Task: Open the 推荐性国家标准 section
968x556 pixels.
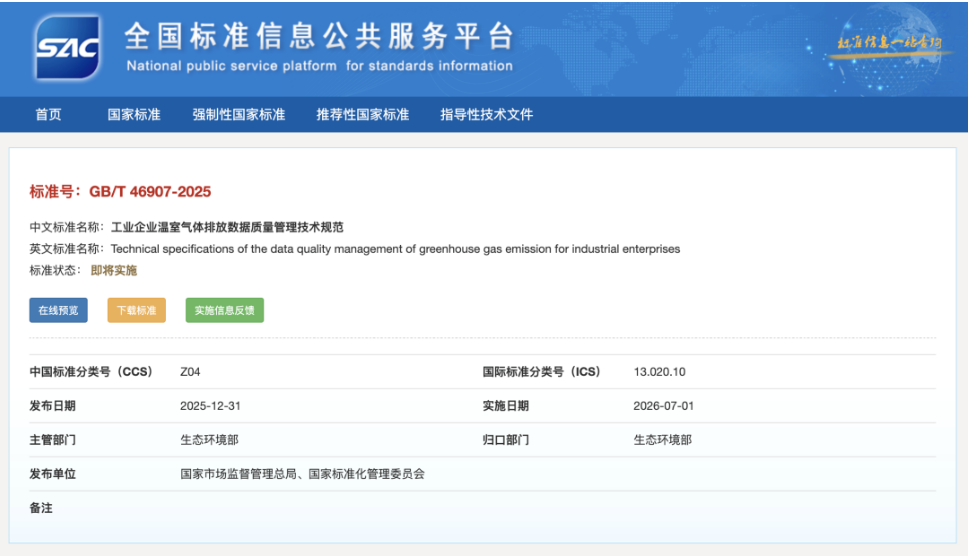Action: coord(363,115)
